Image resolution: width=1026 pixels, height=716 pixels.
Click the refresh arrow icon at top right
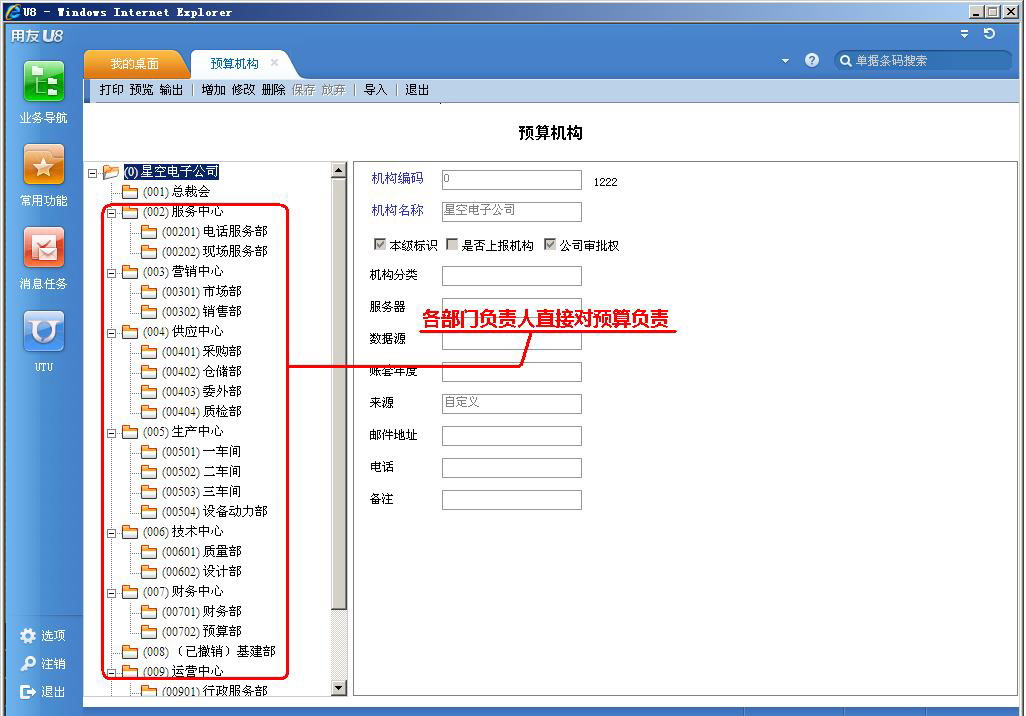coord(989,33)
